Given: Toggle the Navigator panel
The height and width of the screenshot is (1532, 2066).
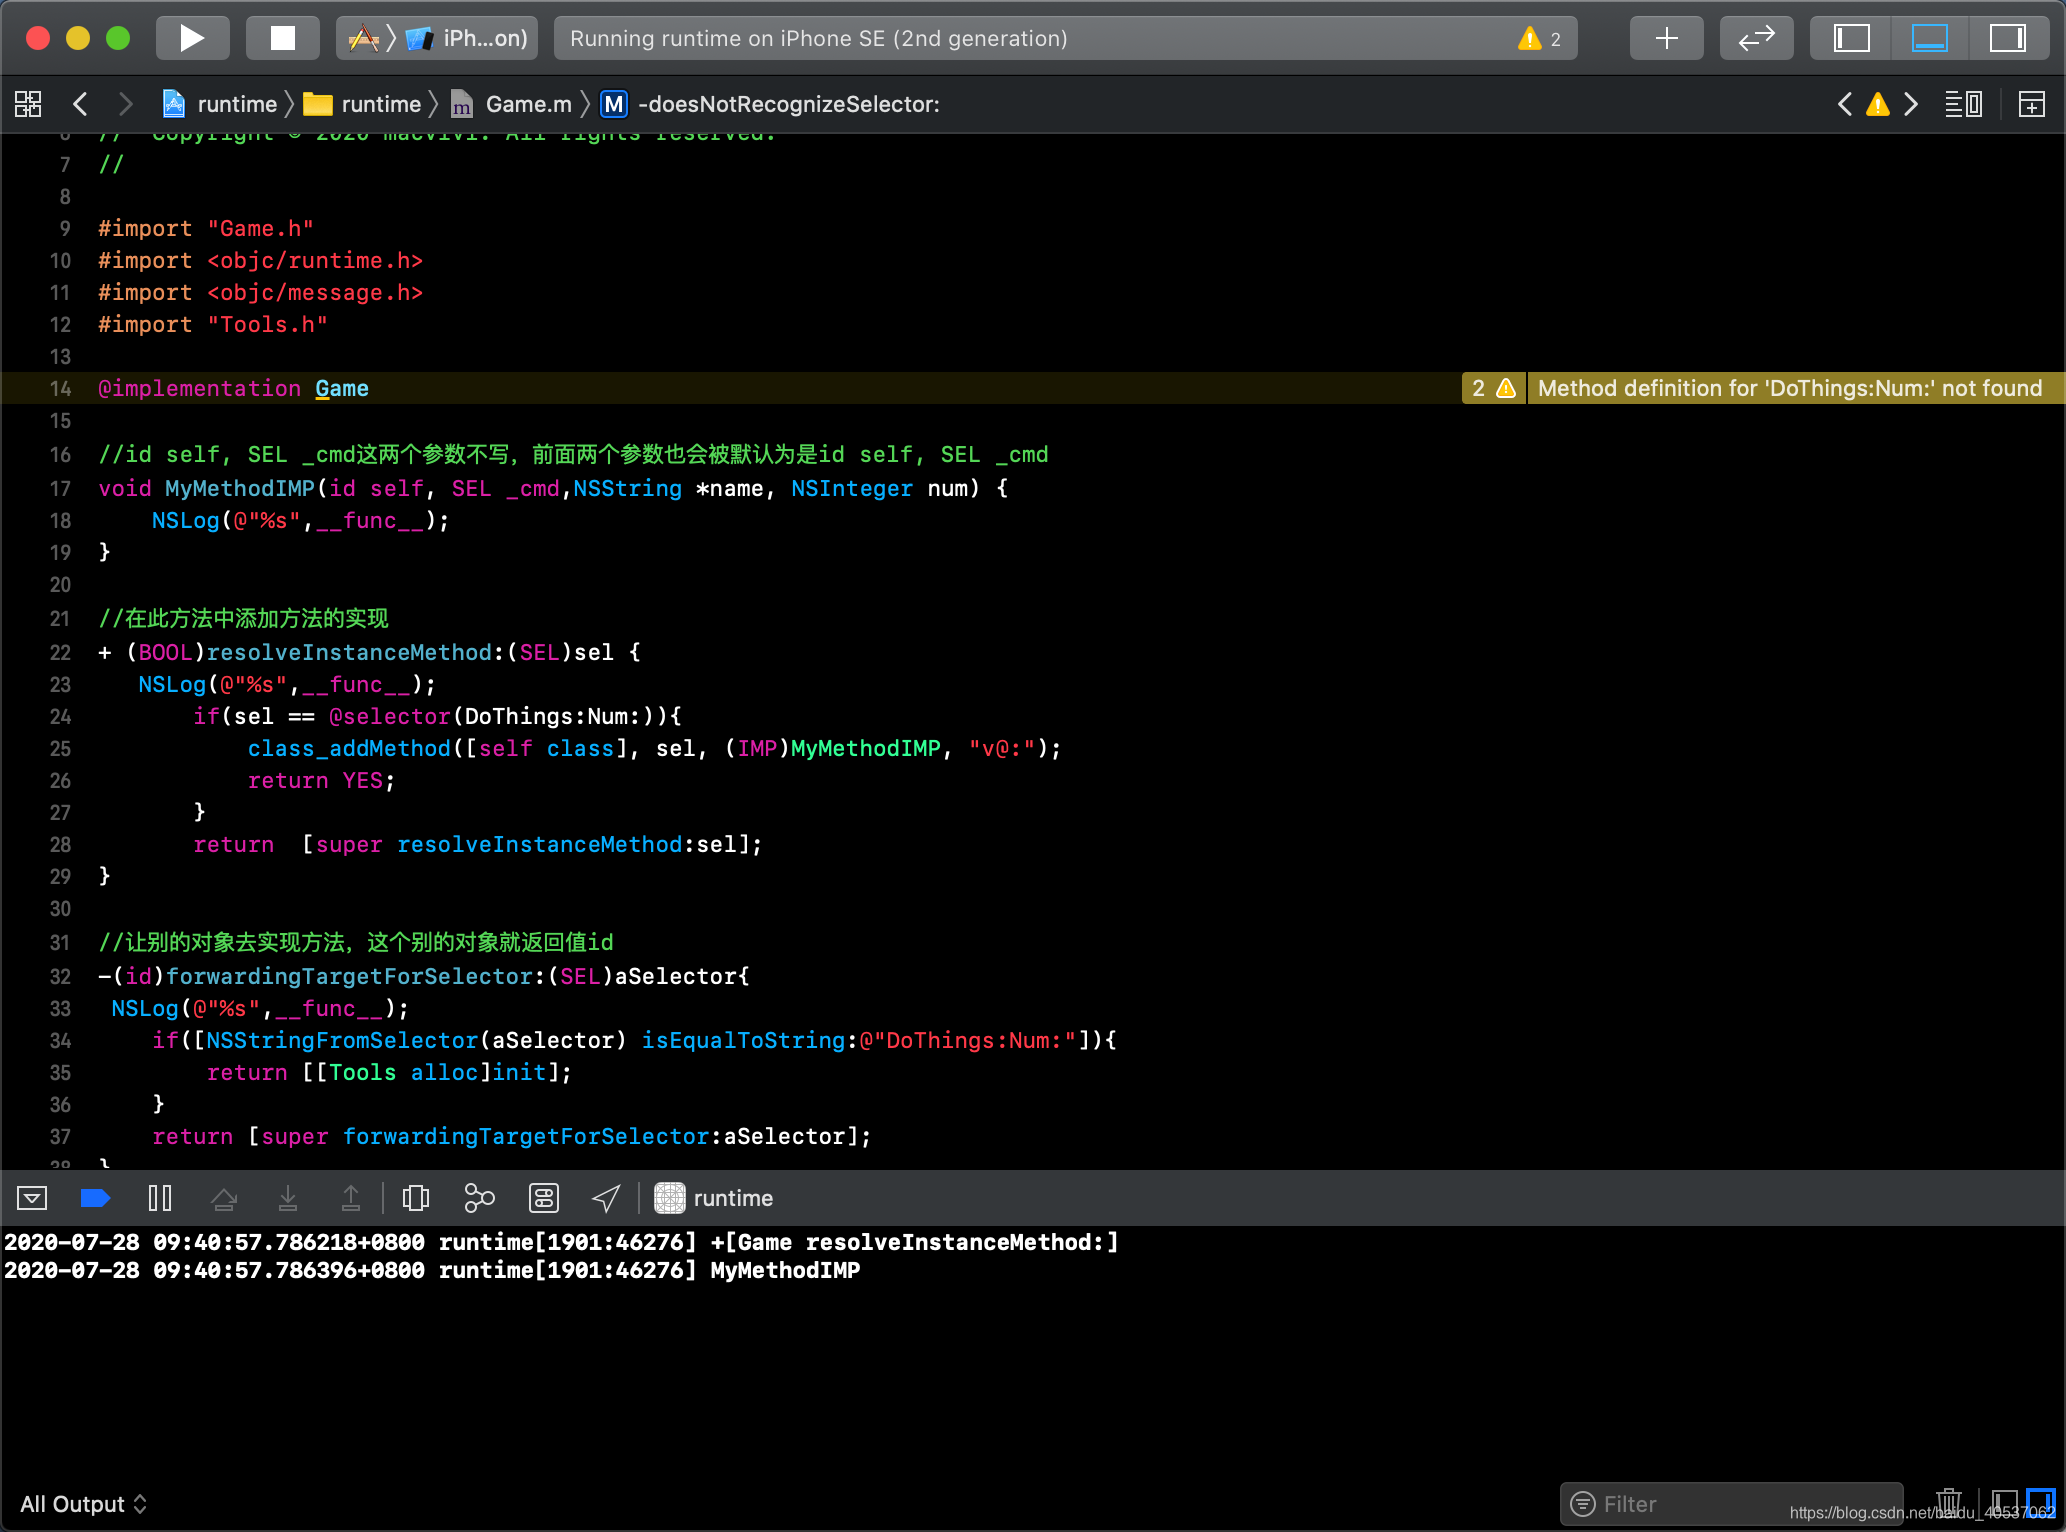Looking at the screenshot, I should click(1851, 38).
